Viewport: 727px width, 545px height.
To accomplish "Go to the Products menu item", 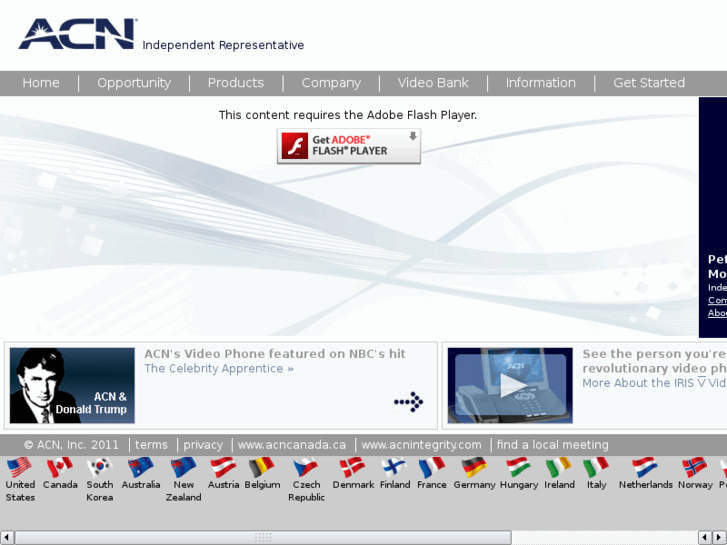I will point(236,83).
